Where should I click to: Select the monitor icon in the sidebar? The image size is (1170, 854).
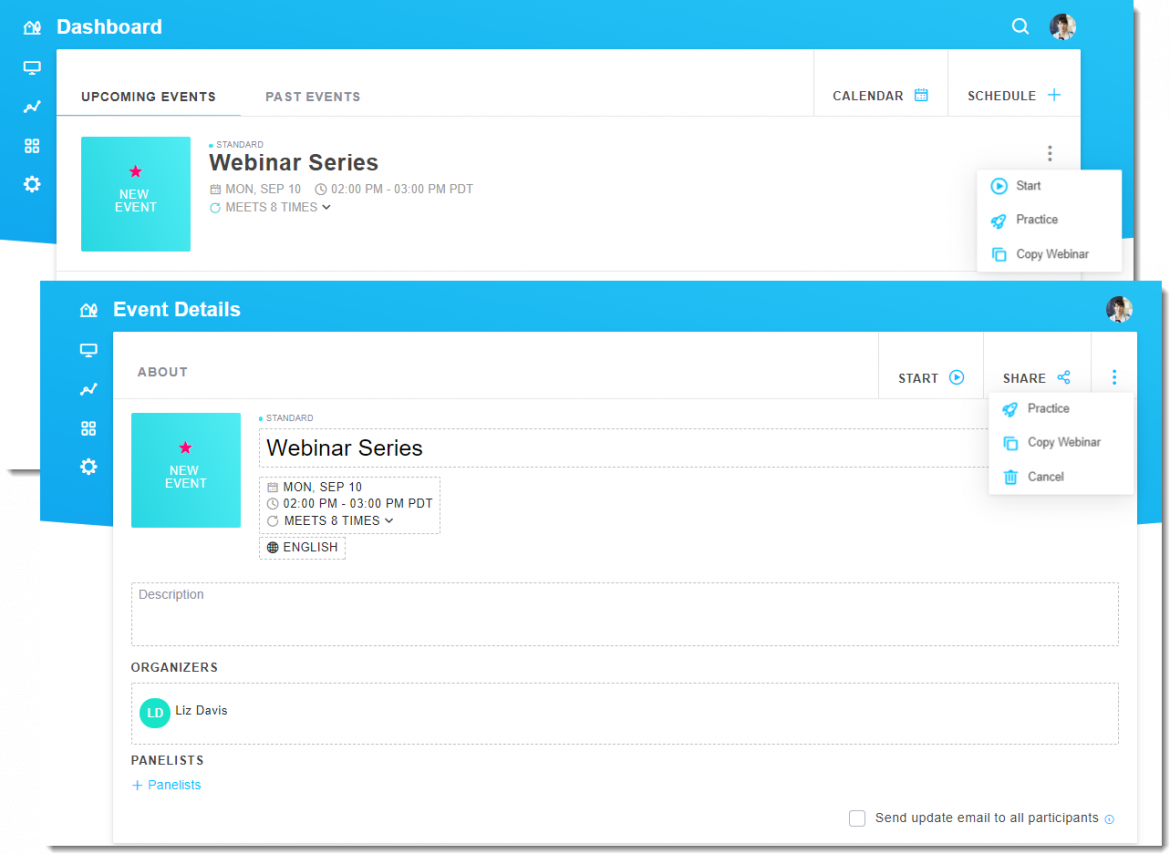point(31,67)
